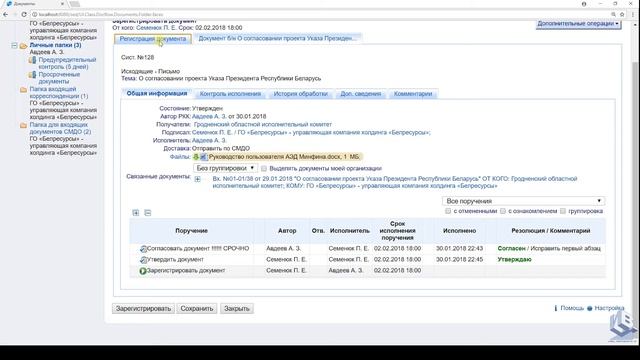Screen dimensions: 640x360
Task: Switch to Регистрация документа tab
Action: pos(153,39)
